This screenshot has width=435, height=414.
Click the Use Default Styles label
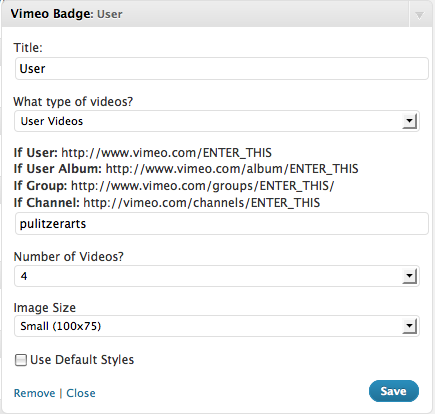(x=82, y=360)
